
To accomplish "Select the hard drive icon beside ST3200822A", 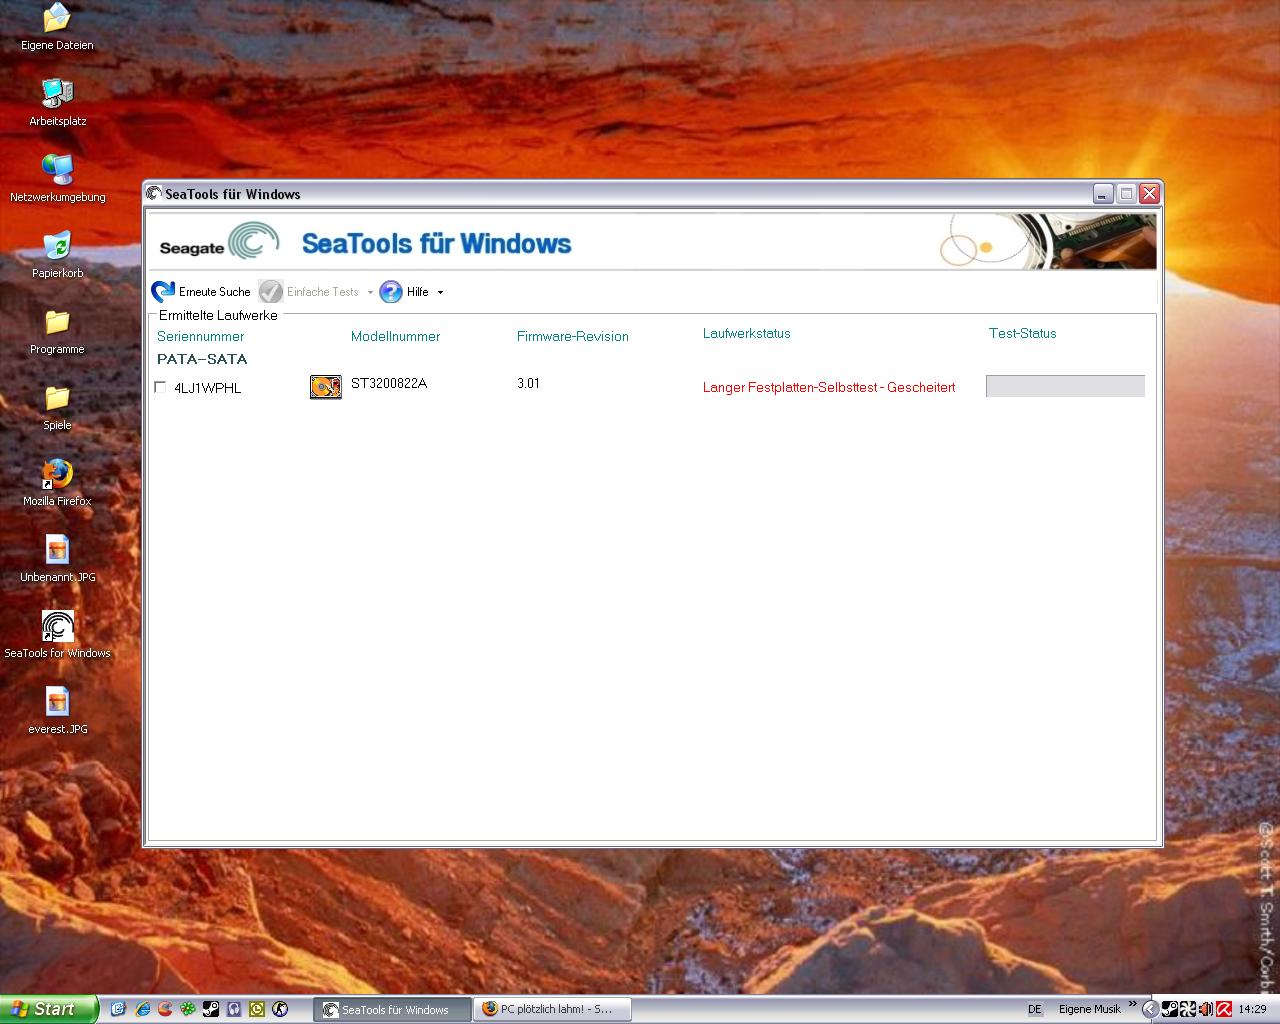I will pos(325,387).
